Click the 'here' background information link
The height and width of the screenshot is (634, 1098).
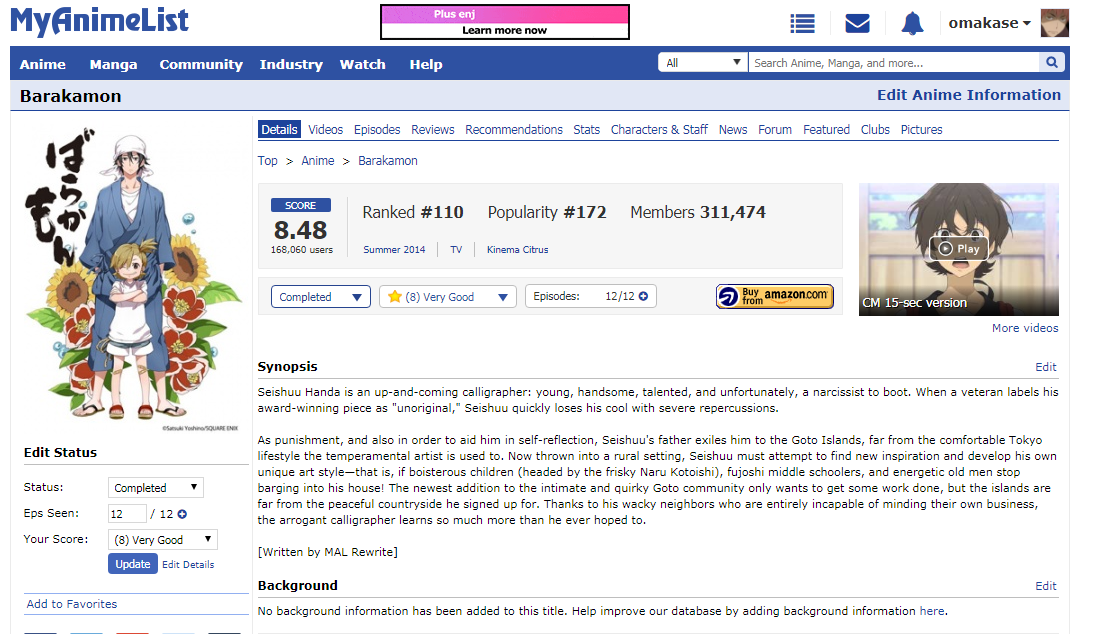932,611
